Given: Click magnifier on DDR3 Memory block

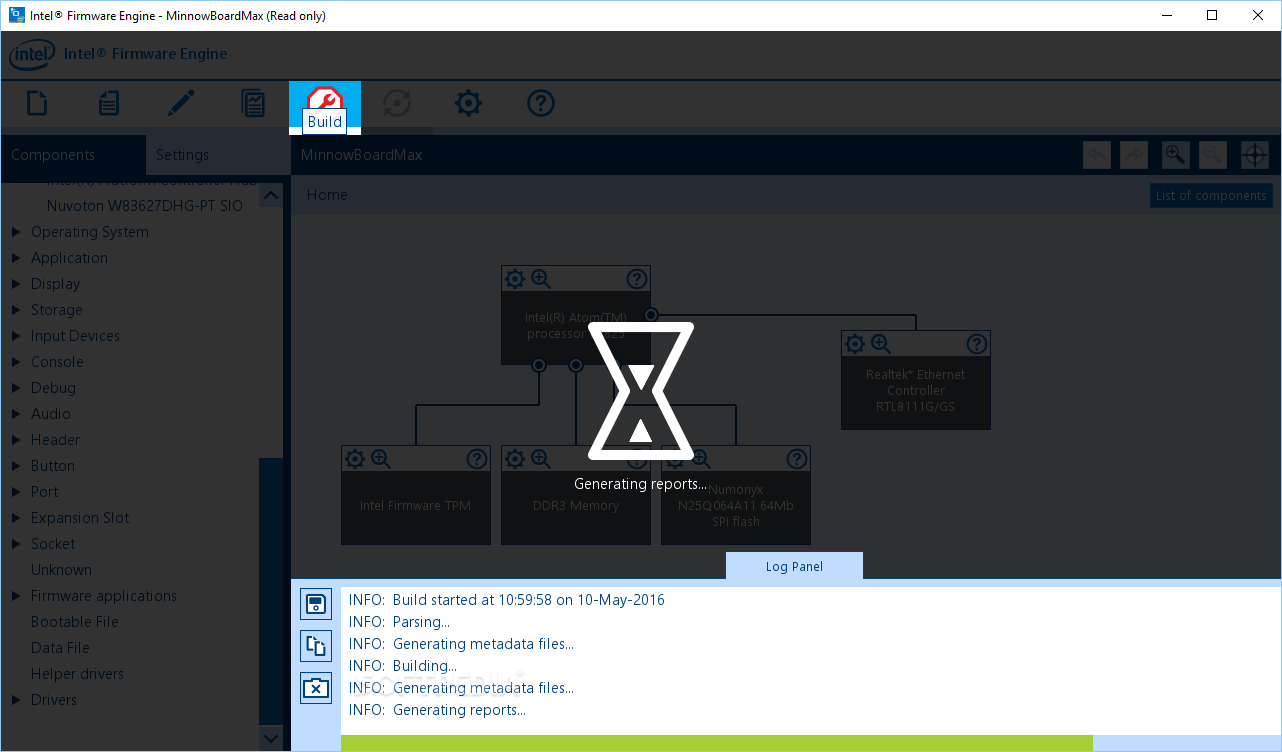Looking at the screenshot, I should 541,459.
